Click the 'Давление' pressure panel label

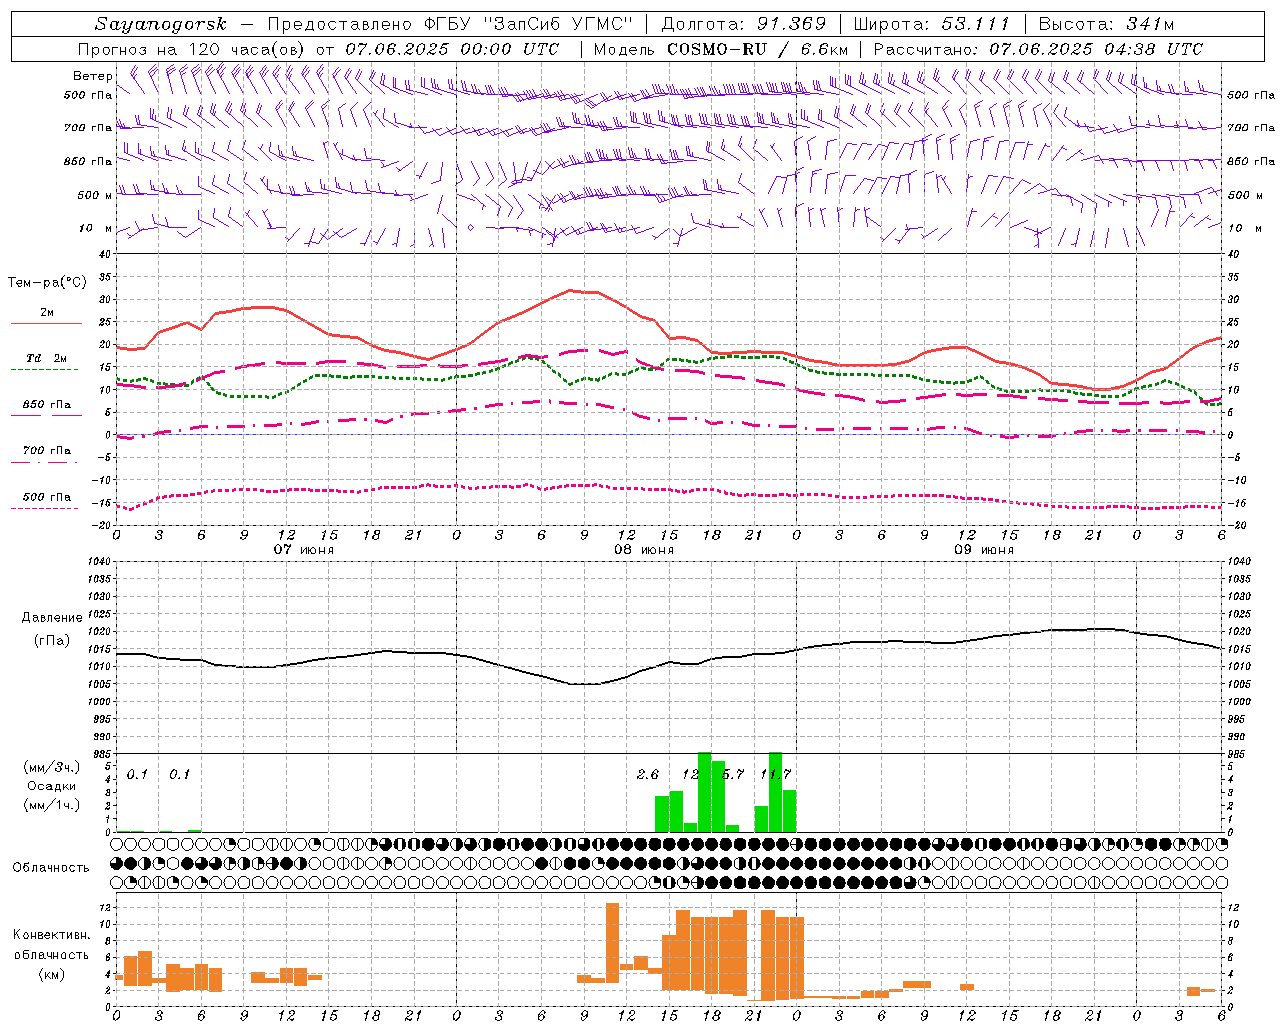point(52,618)
